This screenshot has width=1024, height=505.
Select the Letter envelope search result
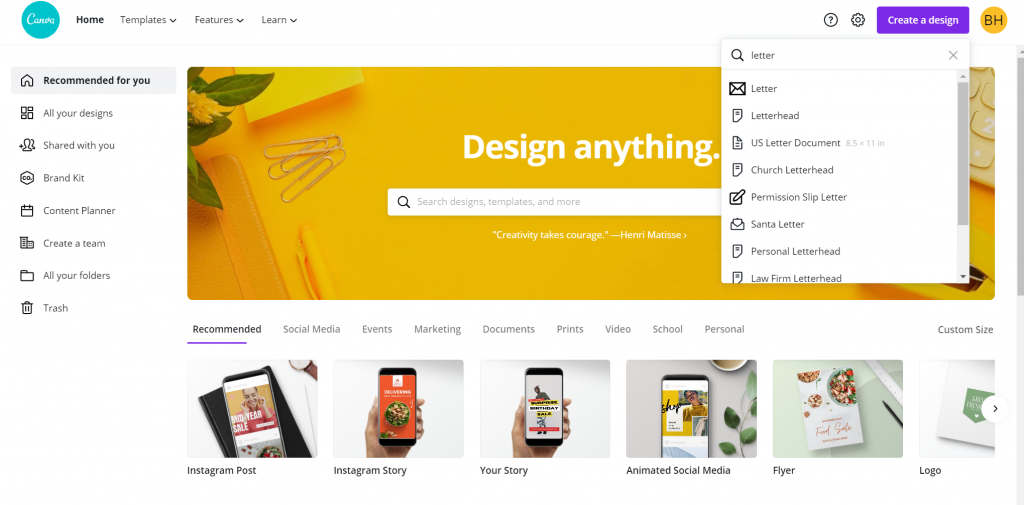839,88
